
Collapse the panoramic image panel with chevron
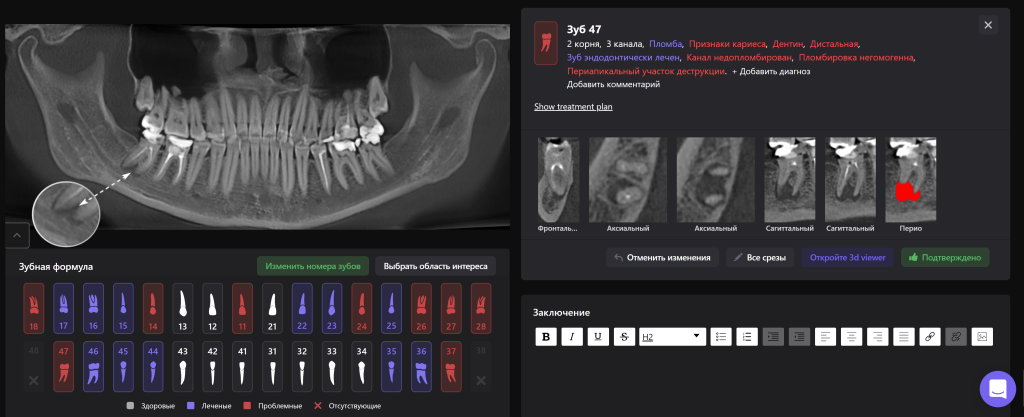point(17,236)
